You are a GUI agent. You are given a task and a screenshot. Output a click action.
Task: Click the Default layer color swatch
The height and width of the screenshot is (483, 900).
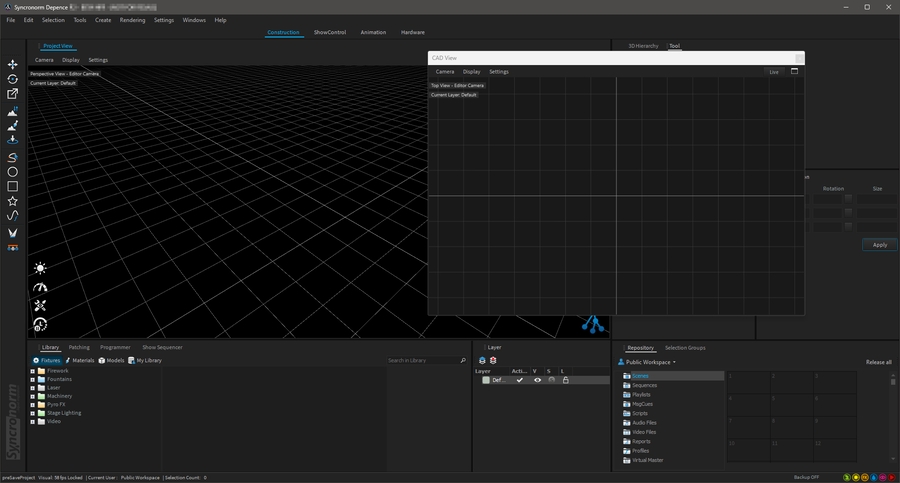coord(486,380)
